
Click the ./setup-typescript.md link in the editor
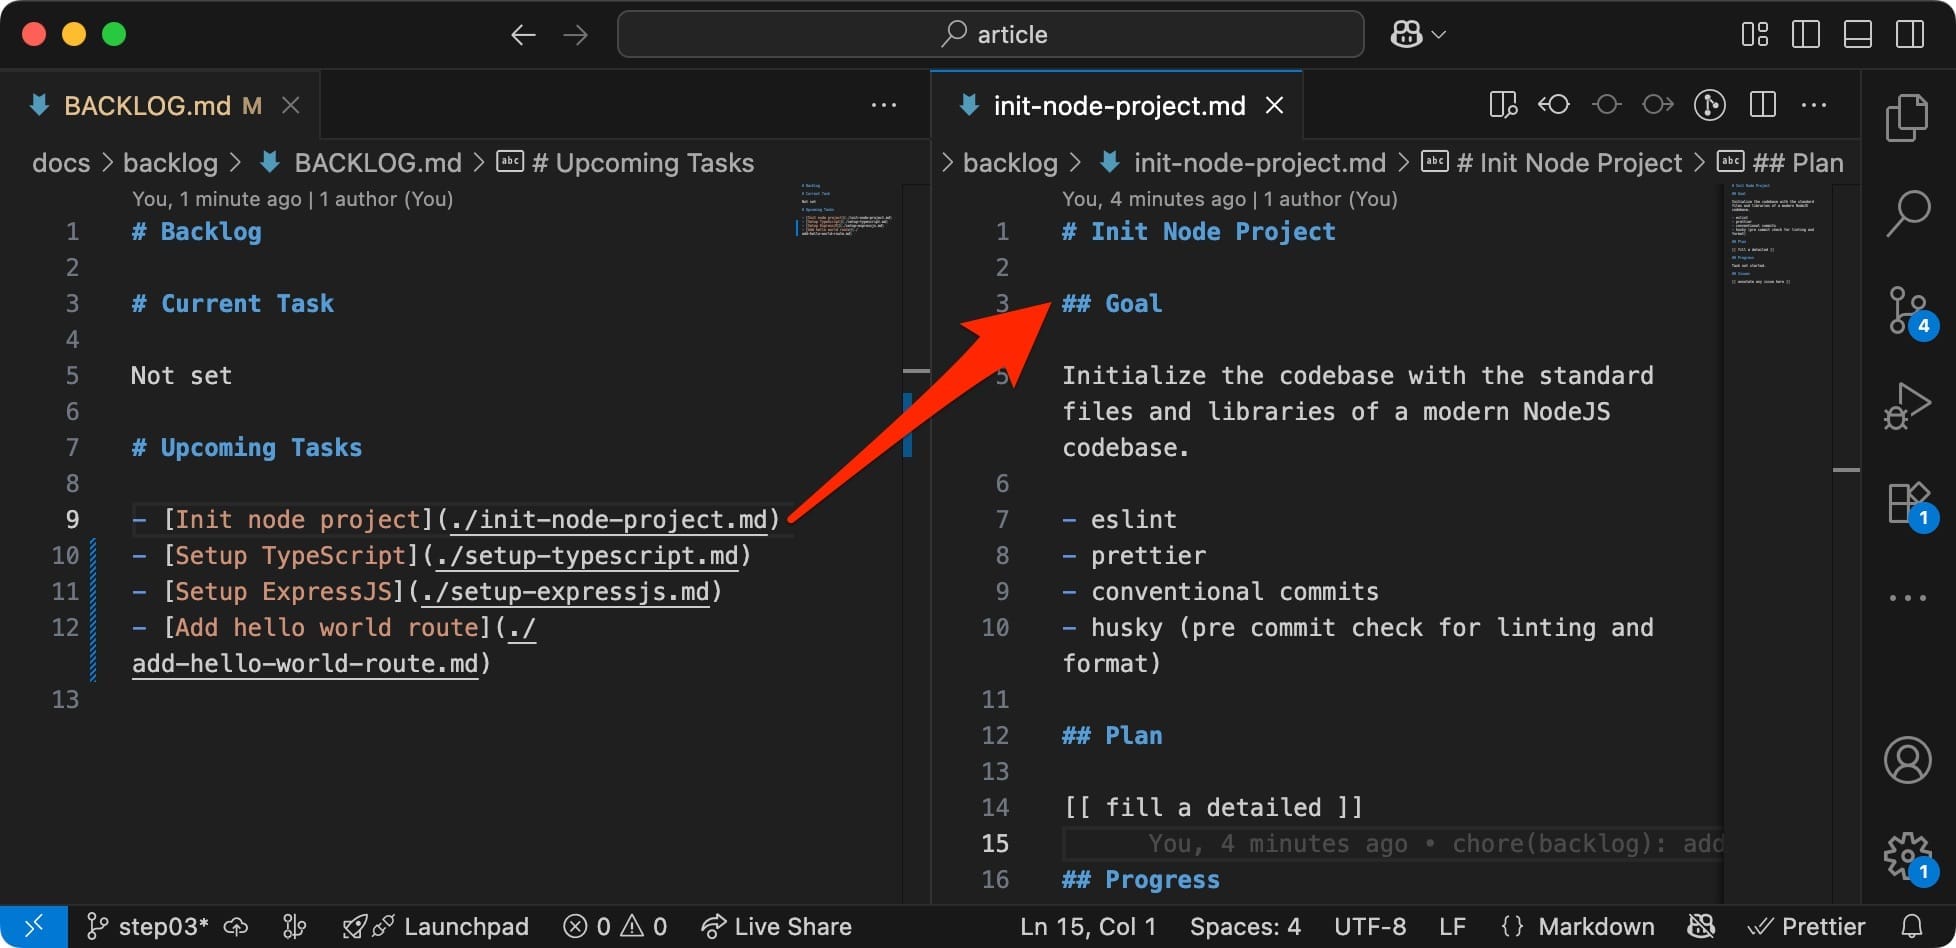coord(586,556)
